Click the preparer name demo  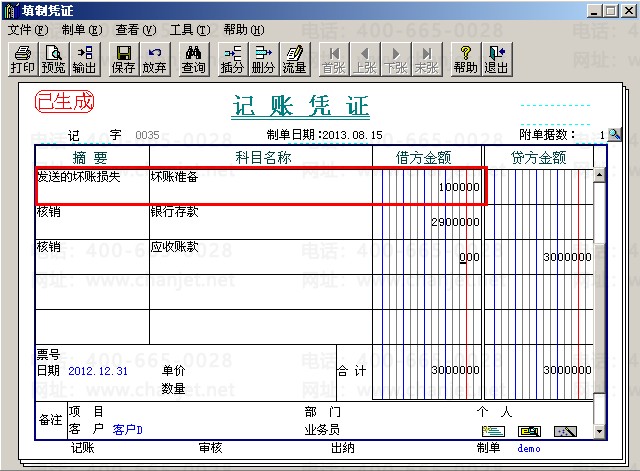pyautogui.click(x=529, y=449)
